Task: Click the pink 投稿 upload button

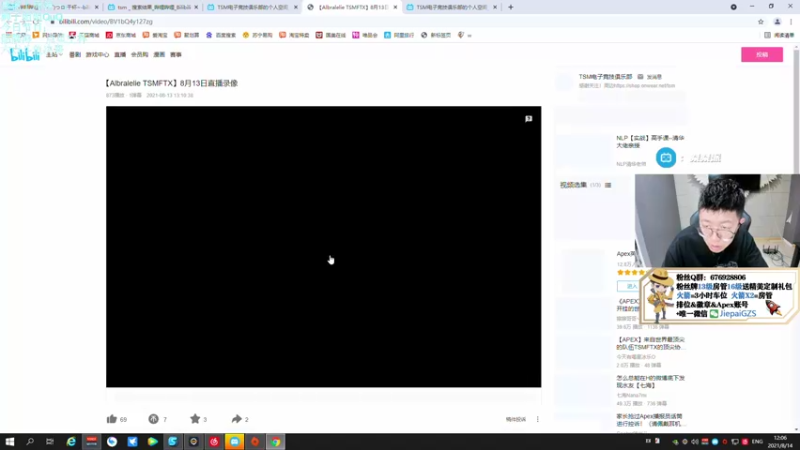Action: 762,55
